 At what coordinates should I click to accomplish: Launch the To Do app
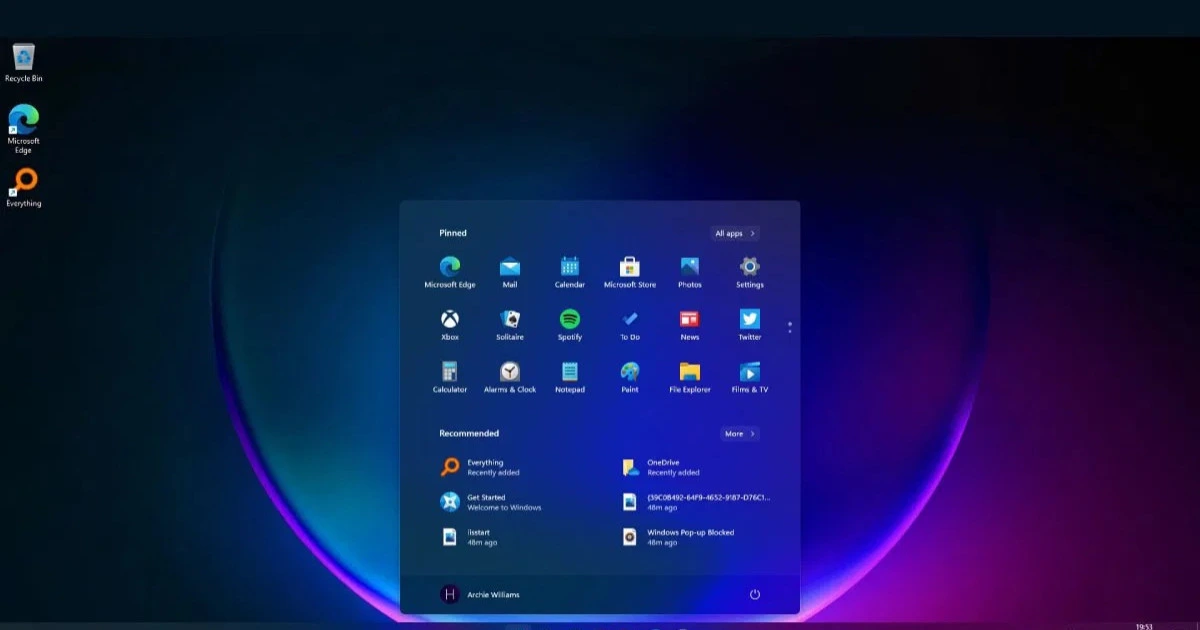point(630,324)
